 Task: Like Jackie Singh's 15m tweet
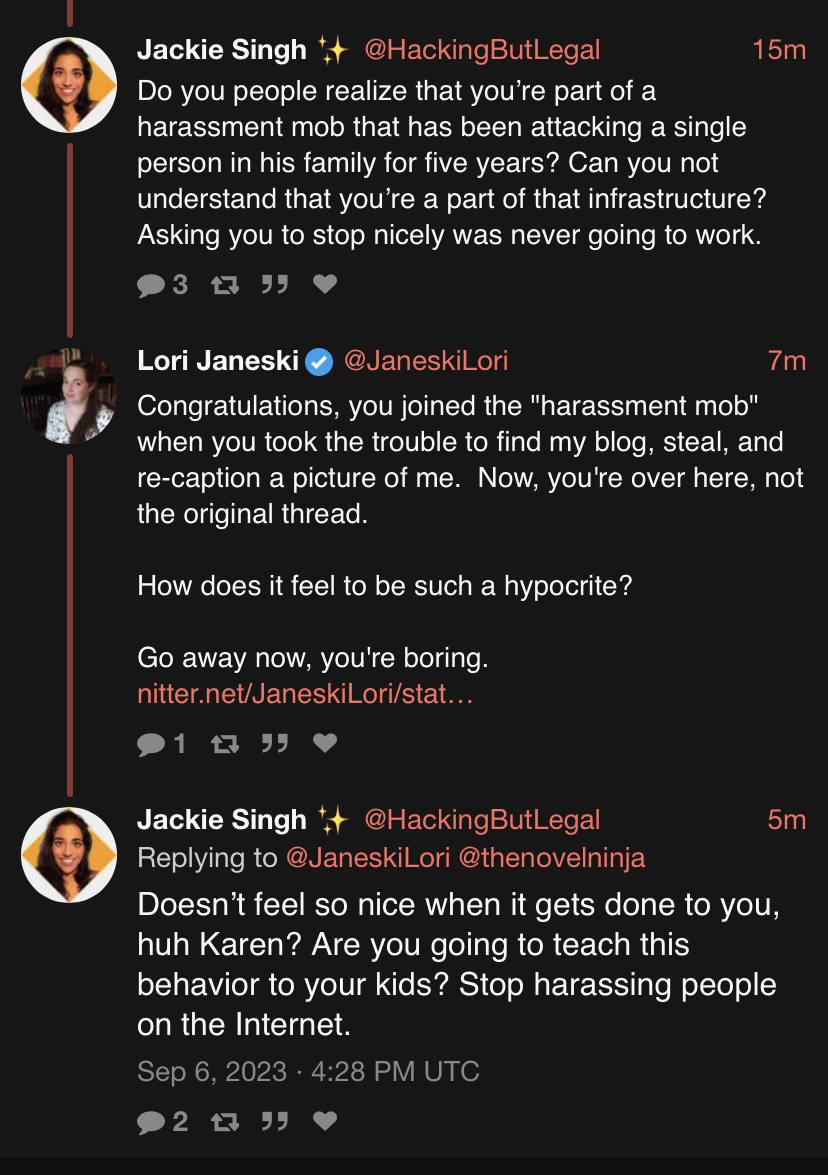tap(324, 284)
